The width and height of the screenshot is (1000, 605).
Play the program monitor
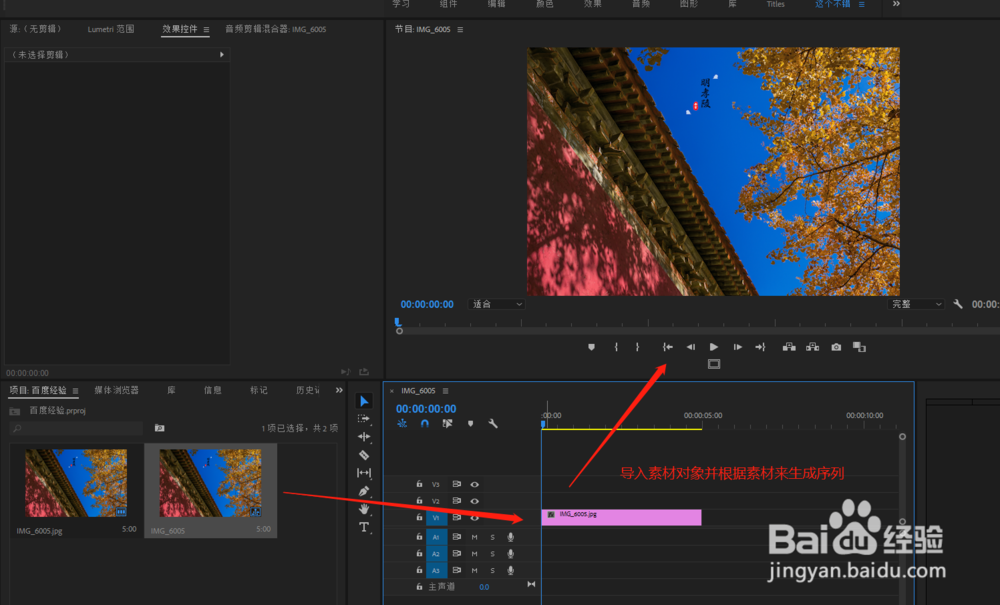coord(714,347)
